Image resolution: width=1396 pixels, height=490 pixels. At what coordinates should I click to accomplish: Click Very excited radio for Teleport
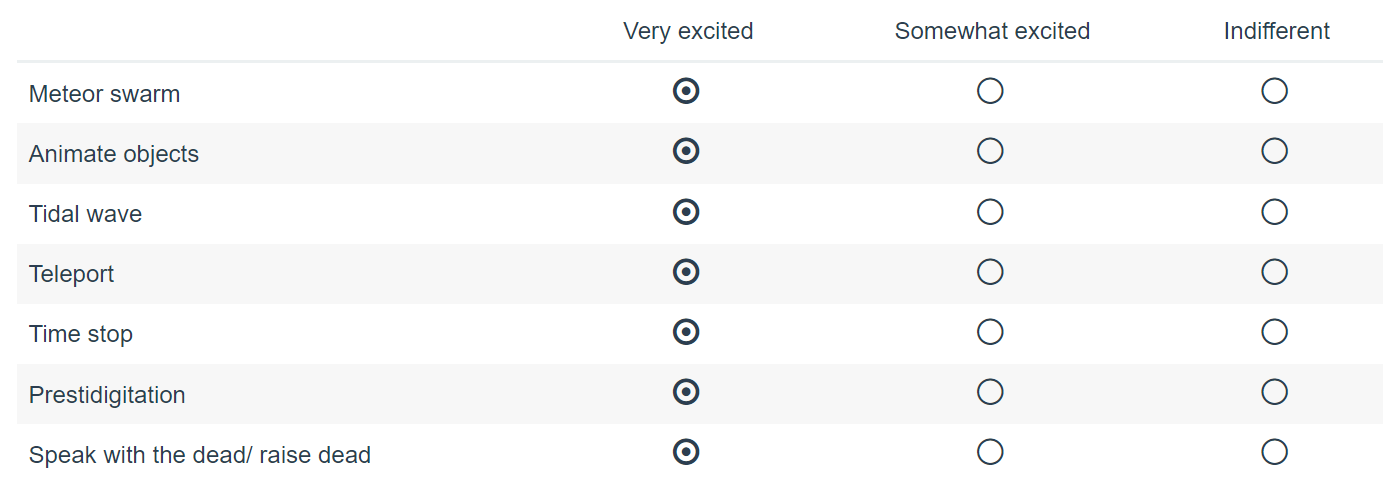(686, 272)
